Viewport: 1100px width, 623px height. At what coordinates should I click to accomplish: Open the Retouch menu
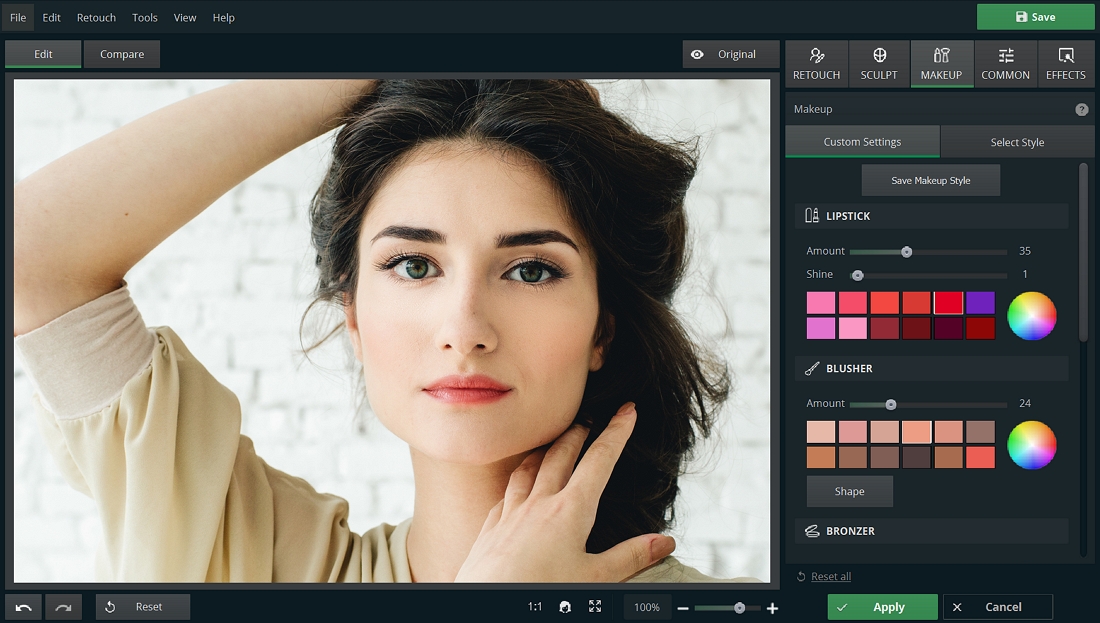point(96,18)
